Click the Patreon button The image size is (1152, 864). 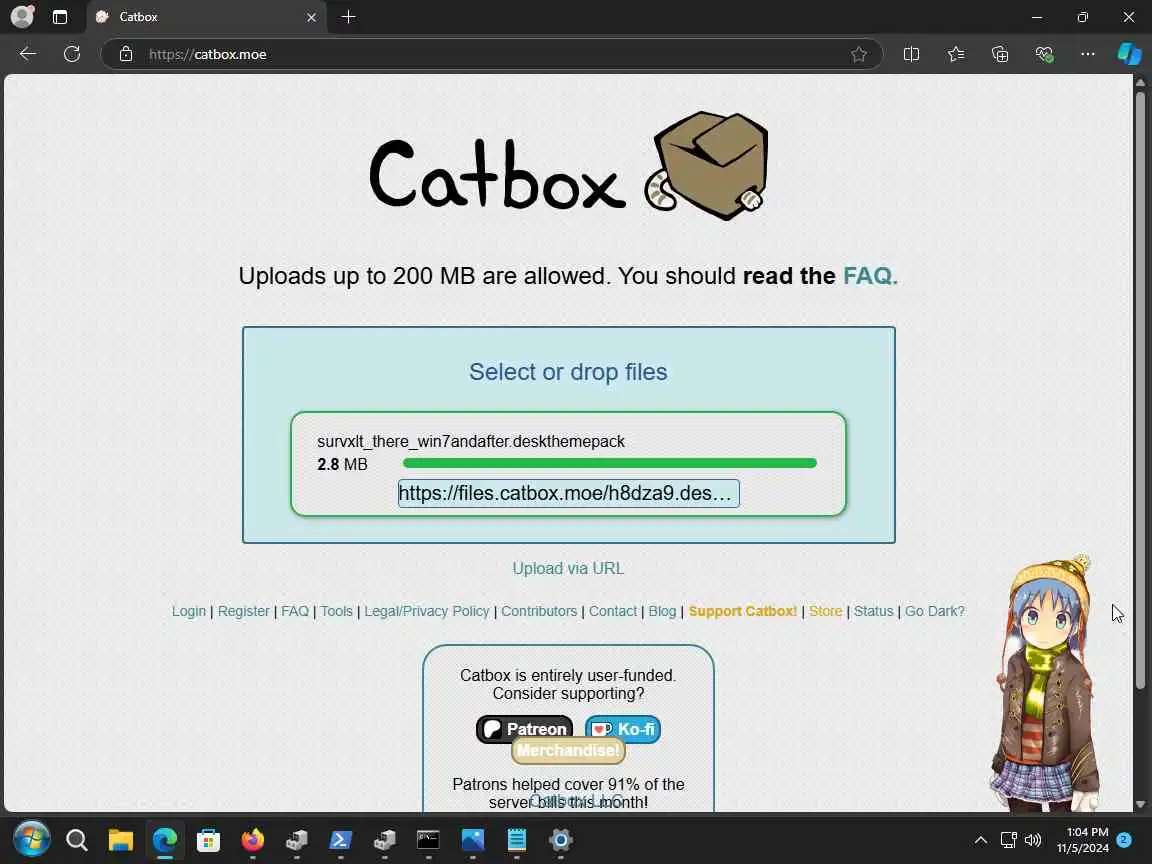tap(525, 729)
